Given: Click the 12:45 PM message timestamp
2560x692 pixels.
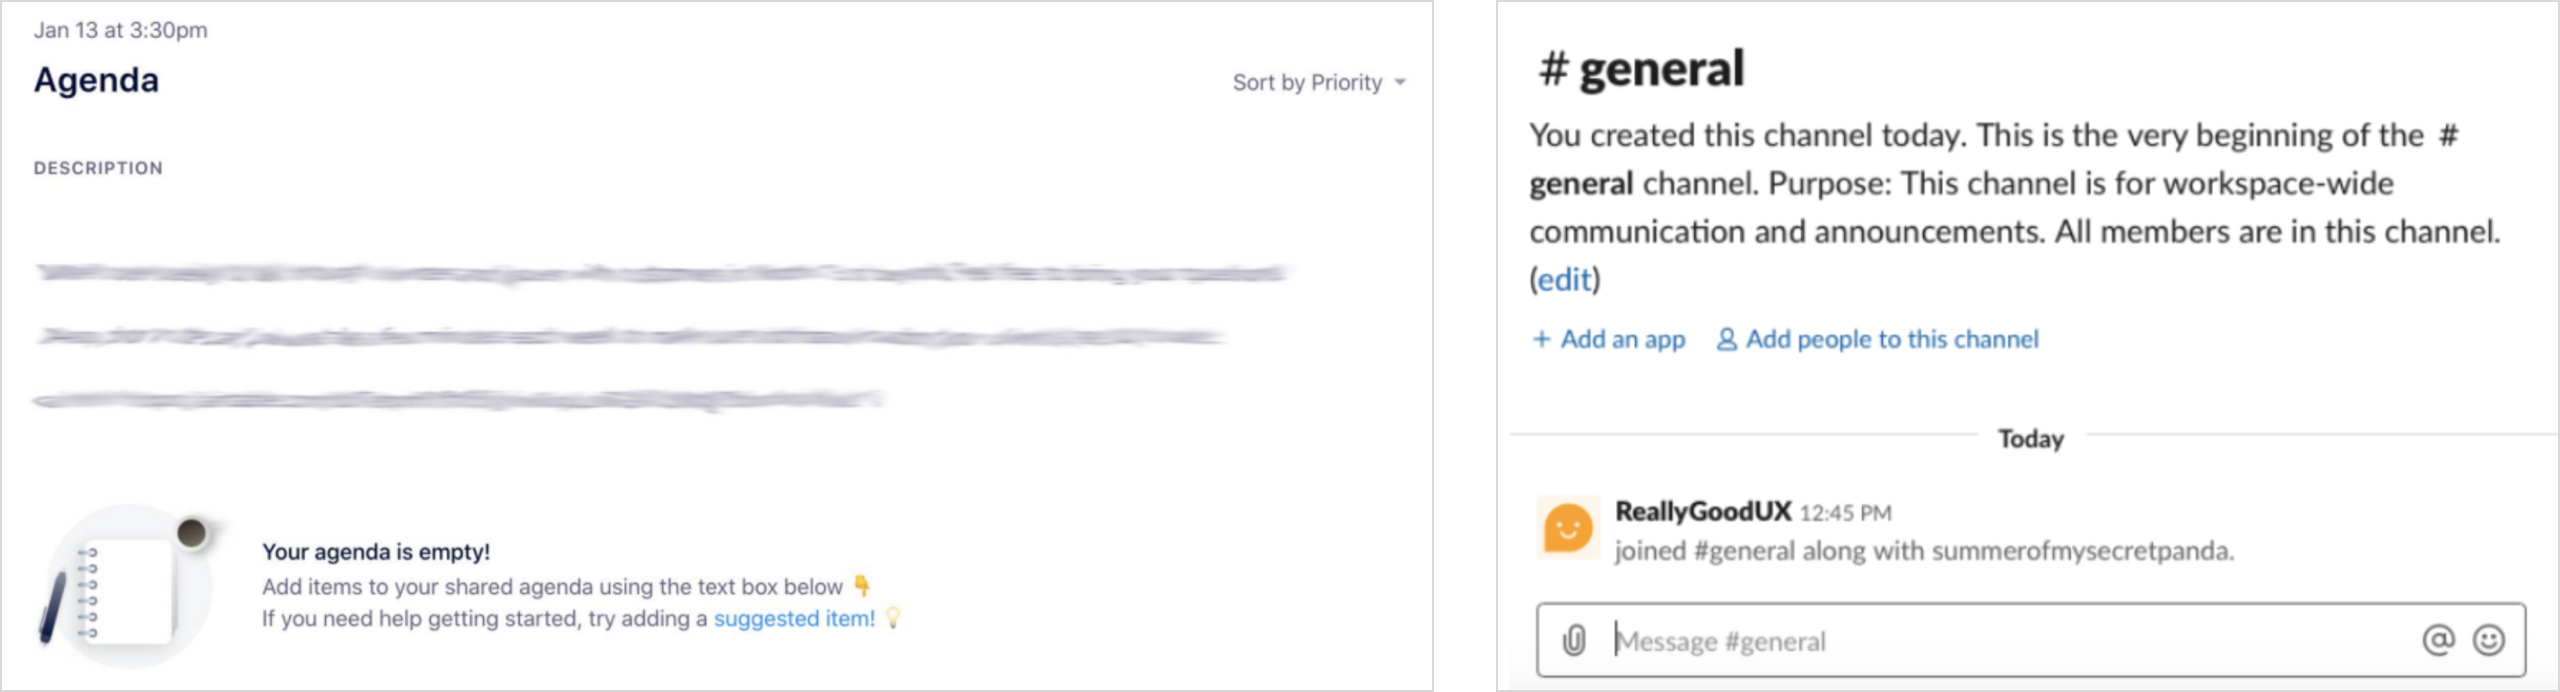Looking at the screenshot, I should 1845,514.
